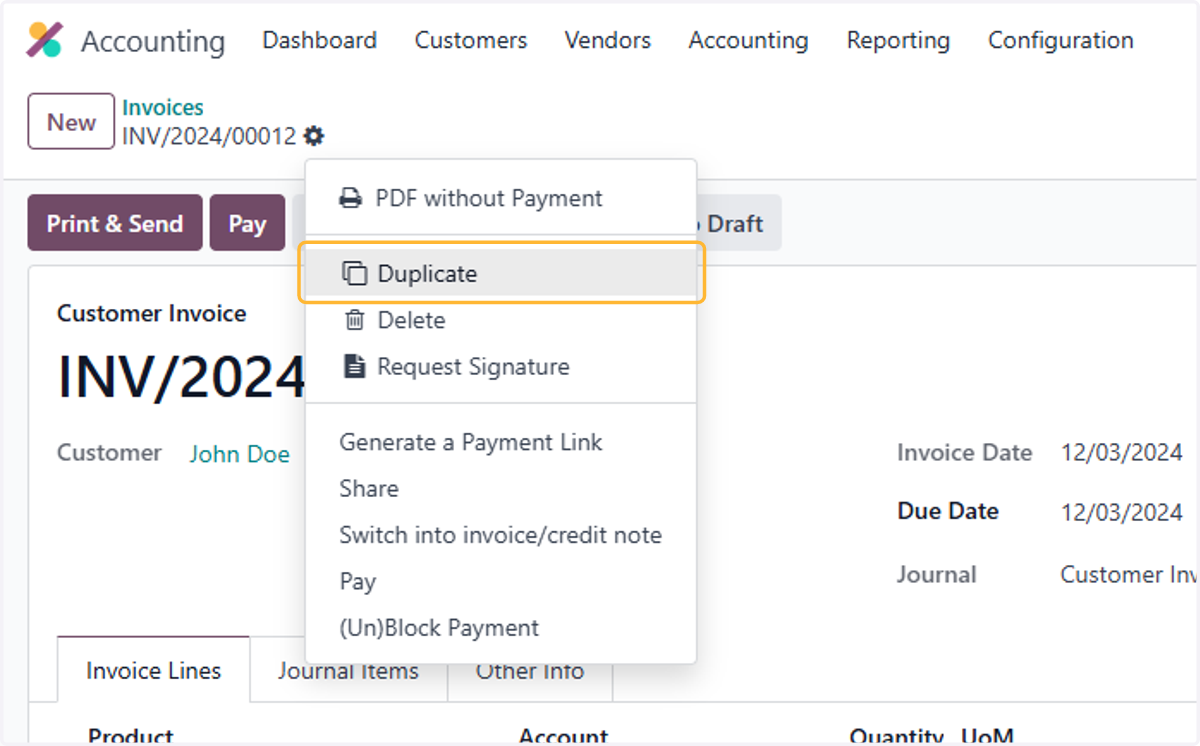The image size is (1200, 746).
Task: Open the gear actions icon beside INV/2024/00012
Action: [314, 136]
